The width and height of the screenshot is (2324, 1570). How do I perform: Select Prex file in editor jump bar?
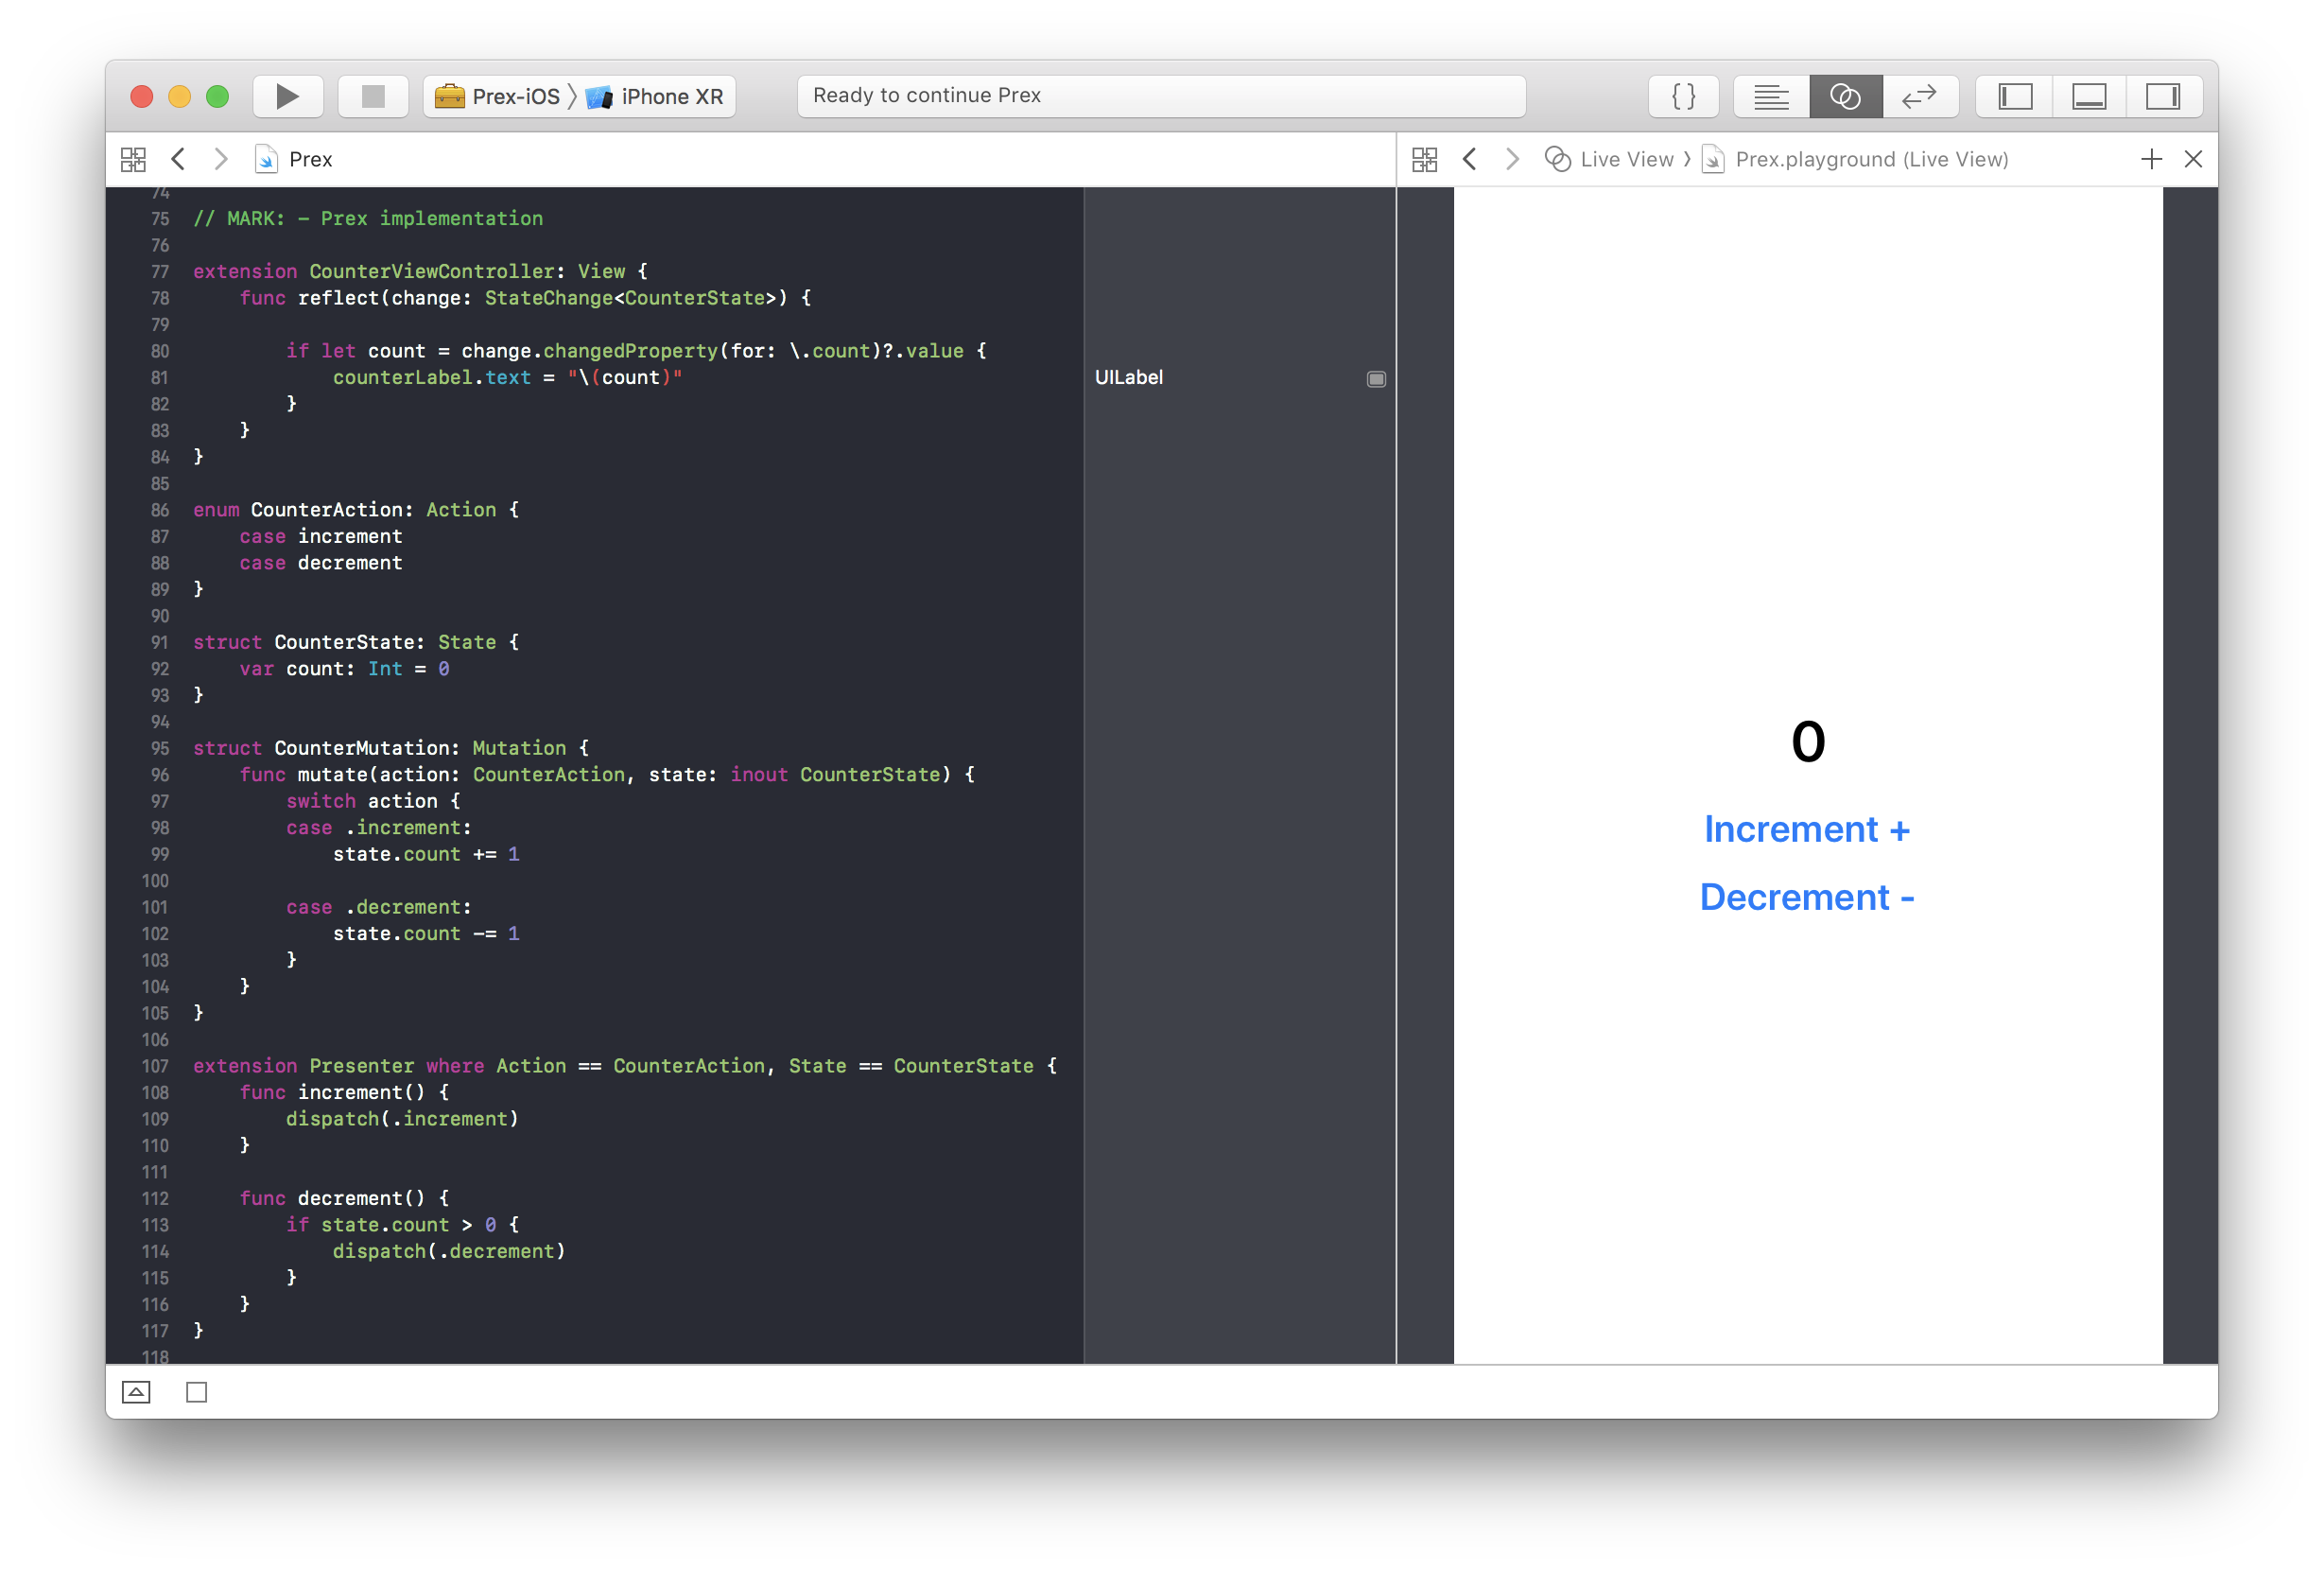(x=310, y=159)
